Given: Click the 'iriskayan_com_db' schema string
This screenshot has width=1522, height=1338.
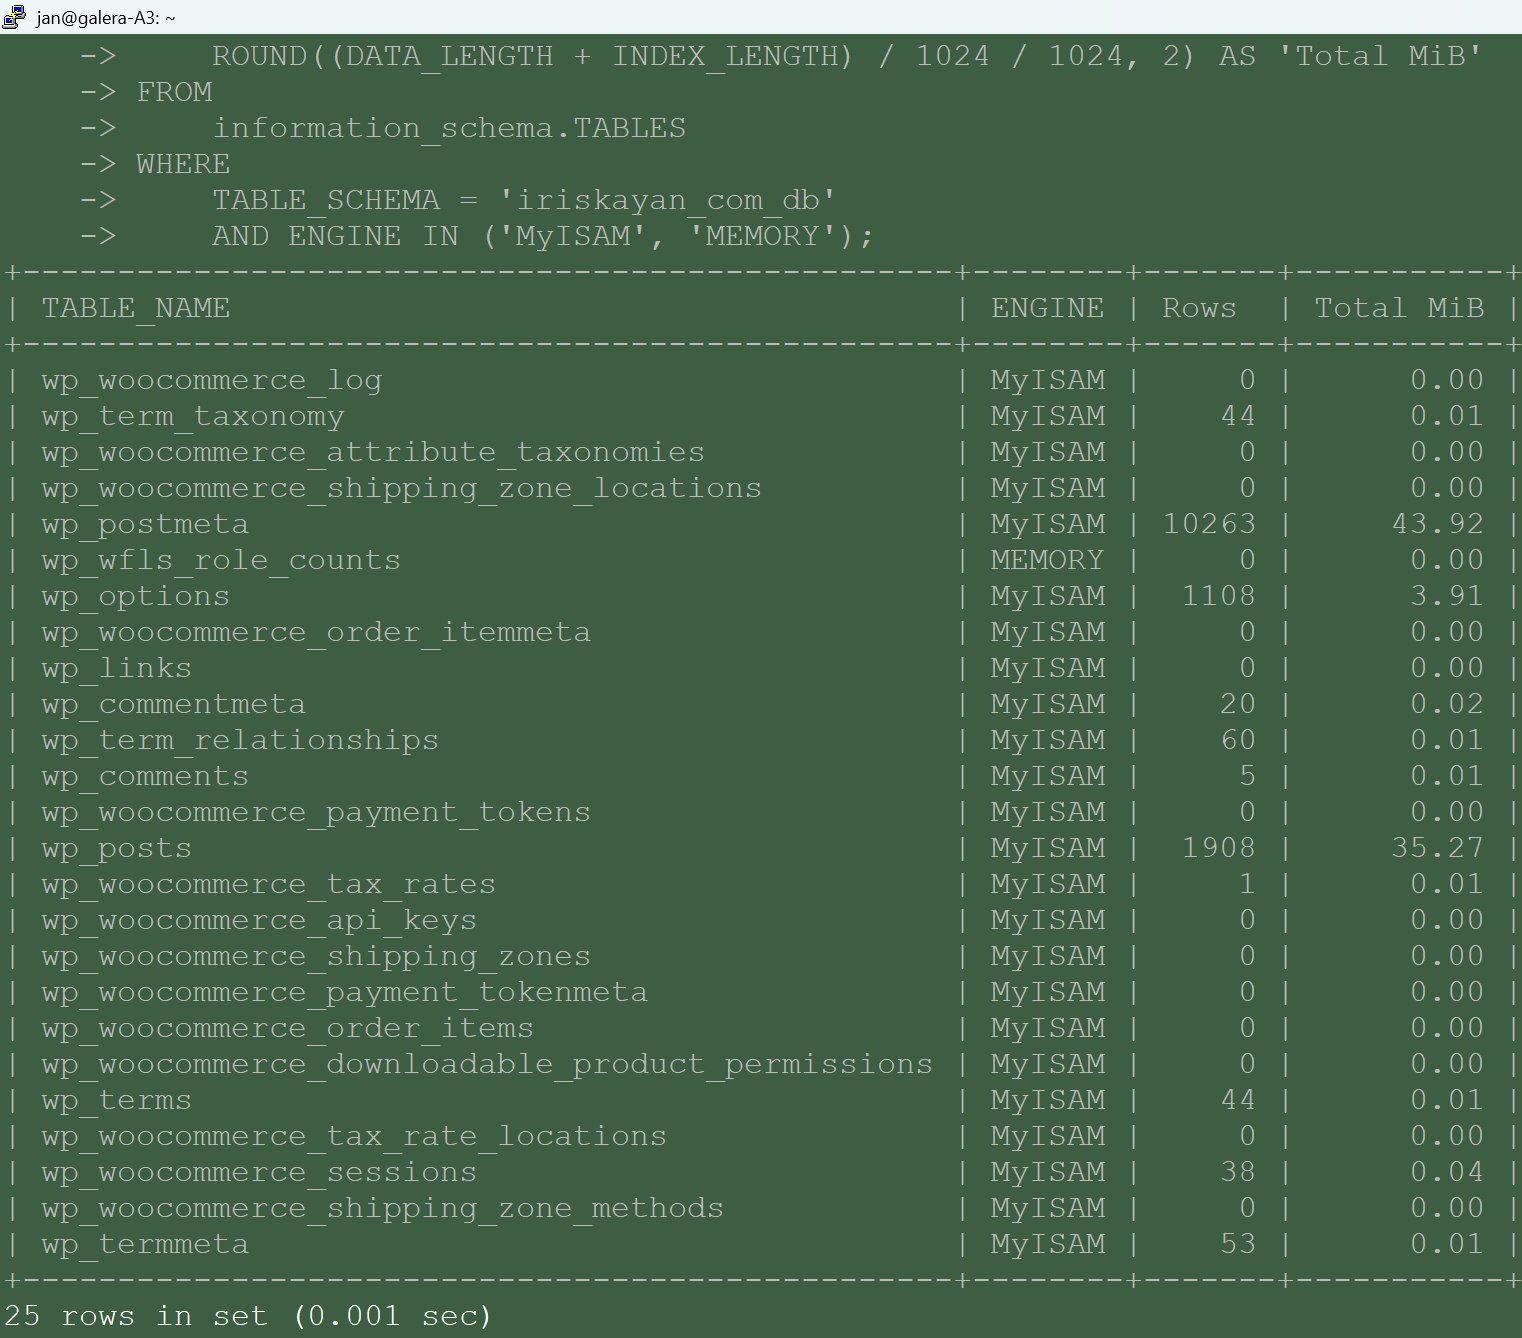Looking at the screenshot, I should (667, 200).
